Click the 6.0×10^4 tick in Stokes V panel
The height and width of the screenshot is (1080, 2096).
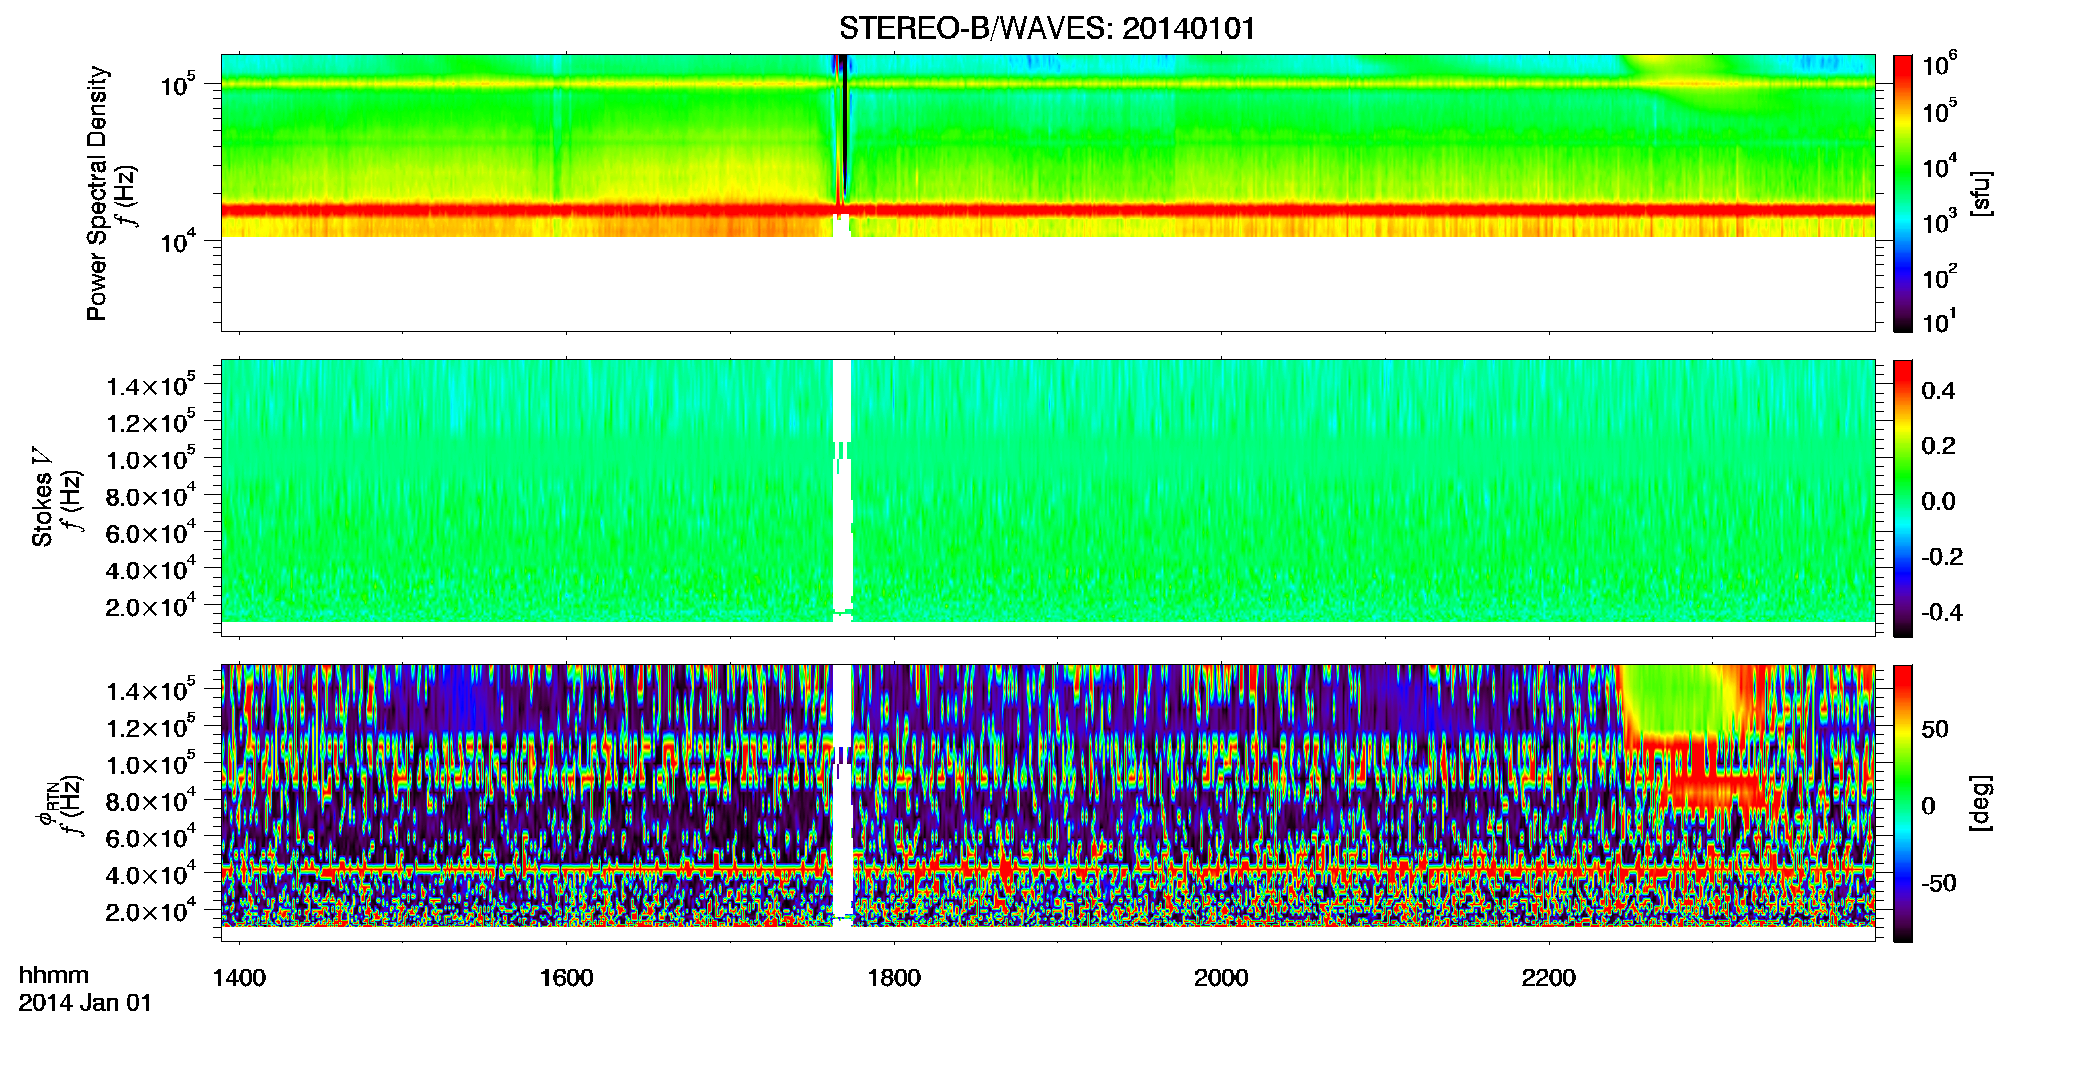click(x=151, y=531)
